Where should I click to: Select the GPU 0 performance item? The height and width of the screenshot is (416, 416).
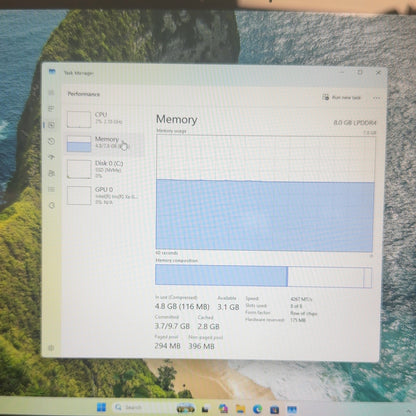click(105, 195)
